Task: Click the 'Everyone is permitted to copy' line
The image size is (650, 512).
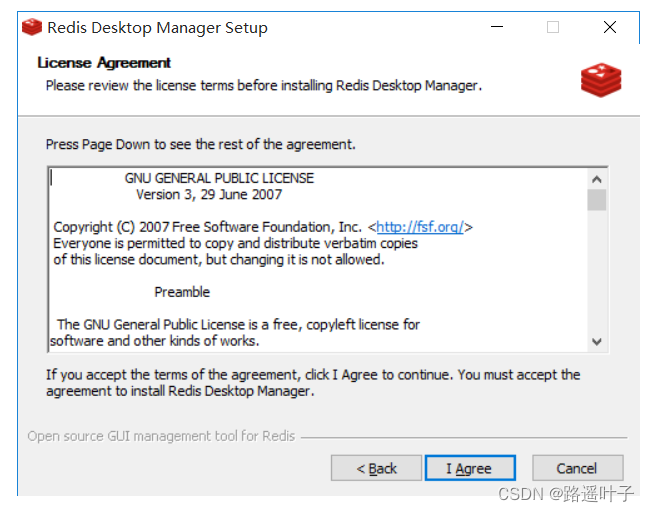Action: [235, 243]
